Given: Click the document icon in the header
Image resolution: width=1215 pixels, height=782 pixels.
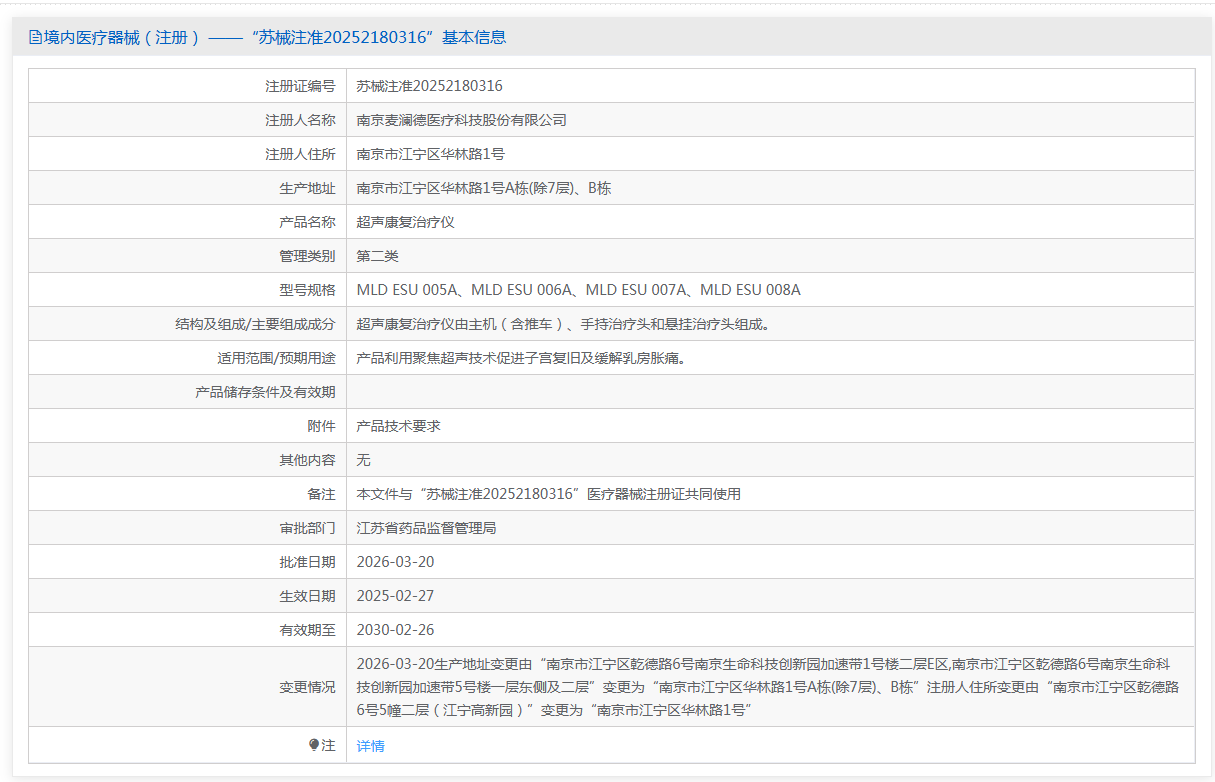Looking at the screenshot, I should pos(35,38).
